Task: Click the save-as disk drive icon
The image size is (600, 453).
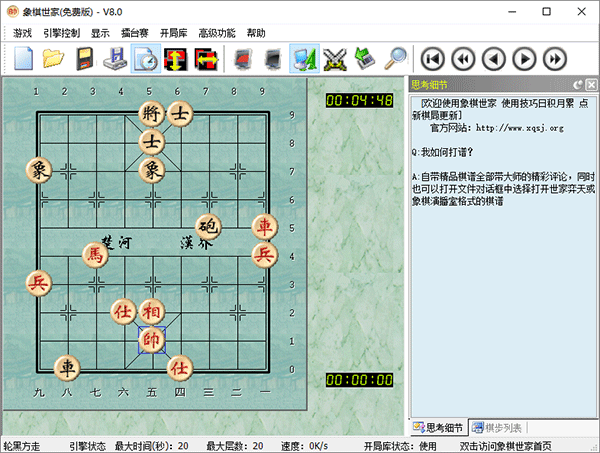Action: [115, 59]
